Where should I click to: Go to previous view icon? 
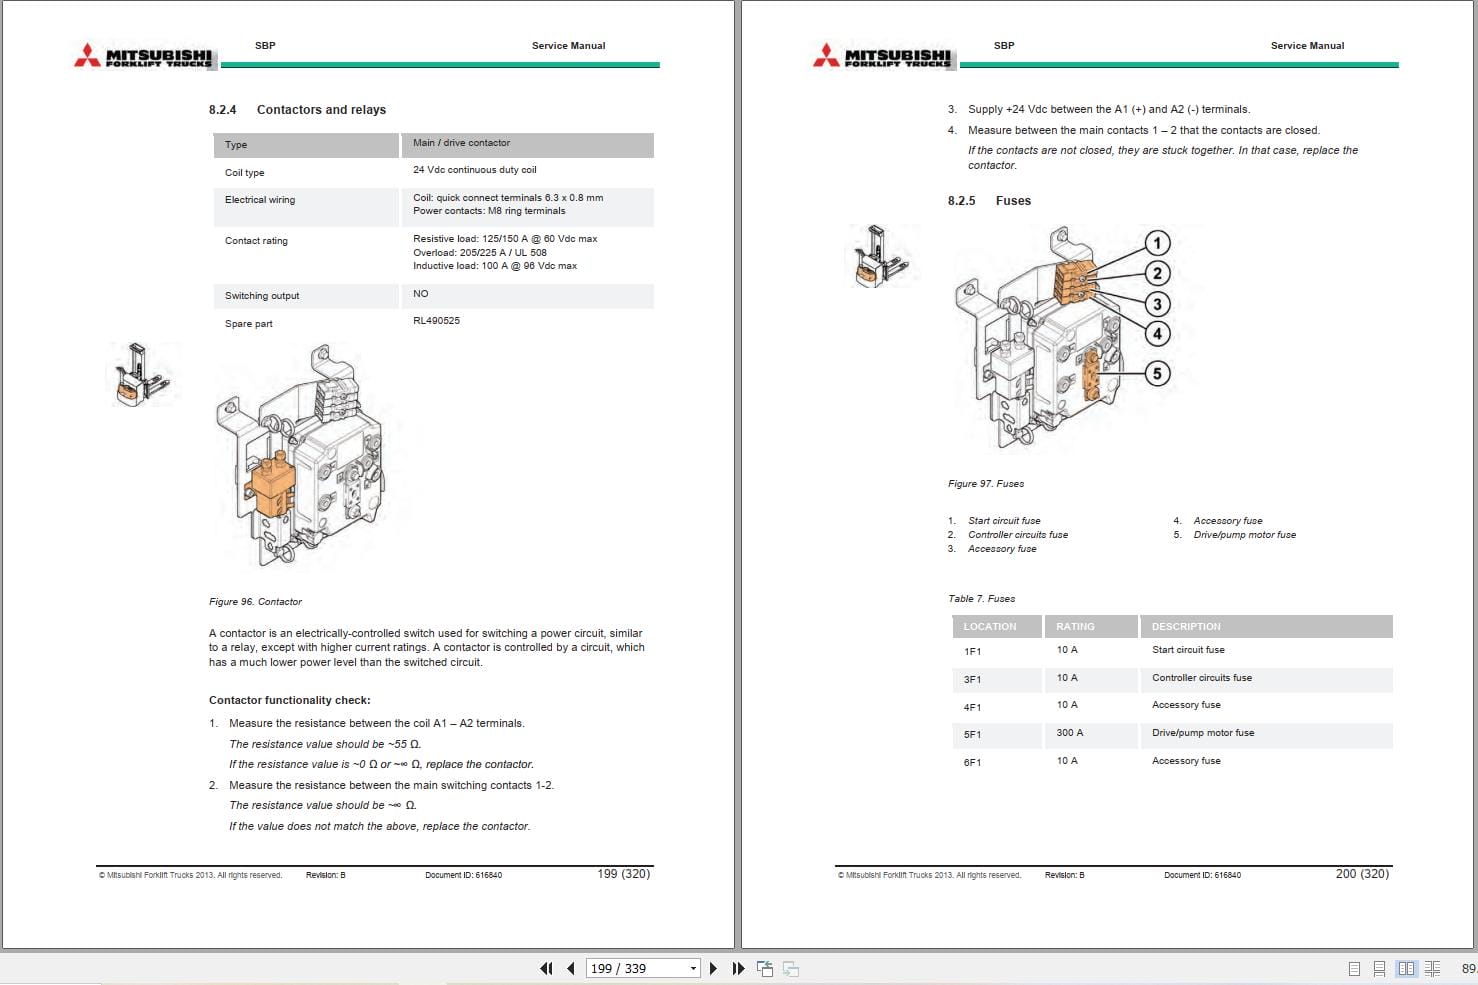(765, 968)
